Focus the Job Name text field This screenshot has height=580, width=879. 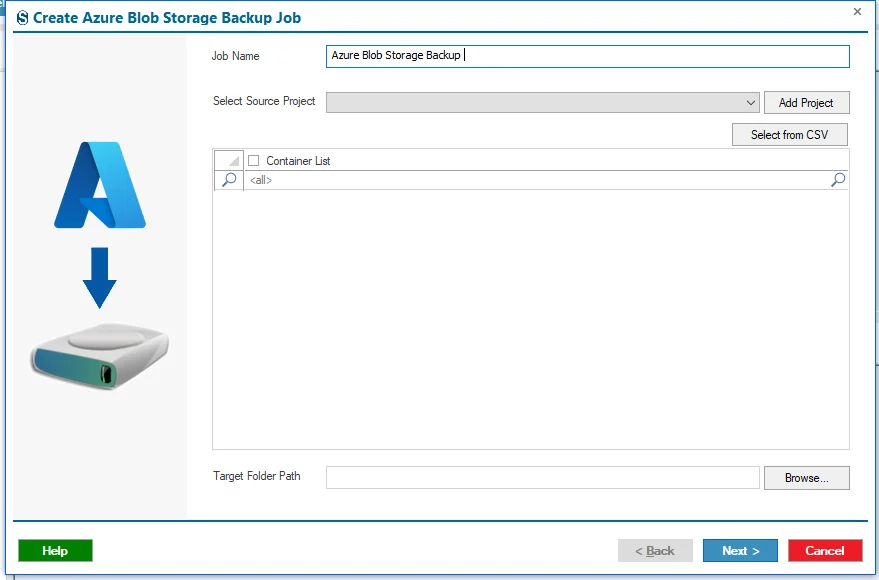point(587,56)
